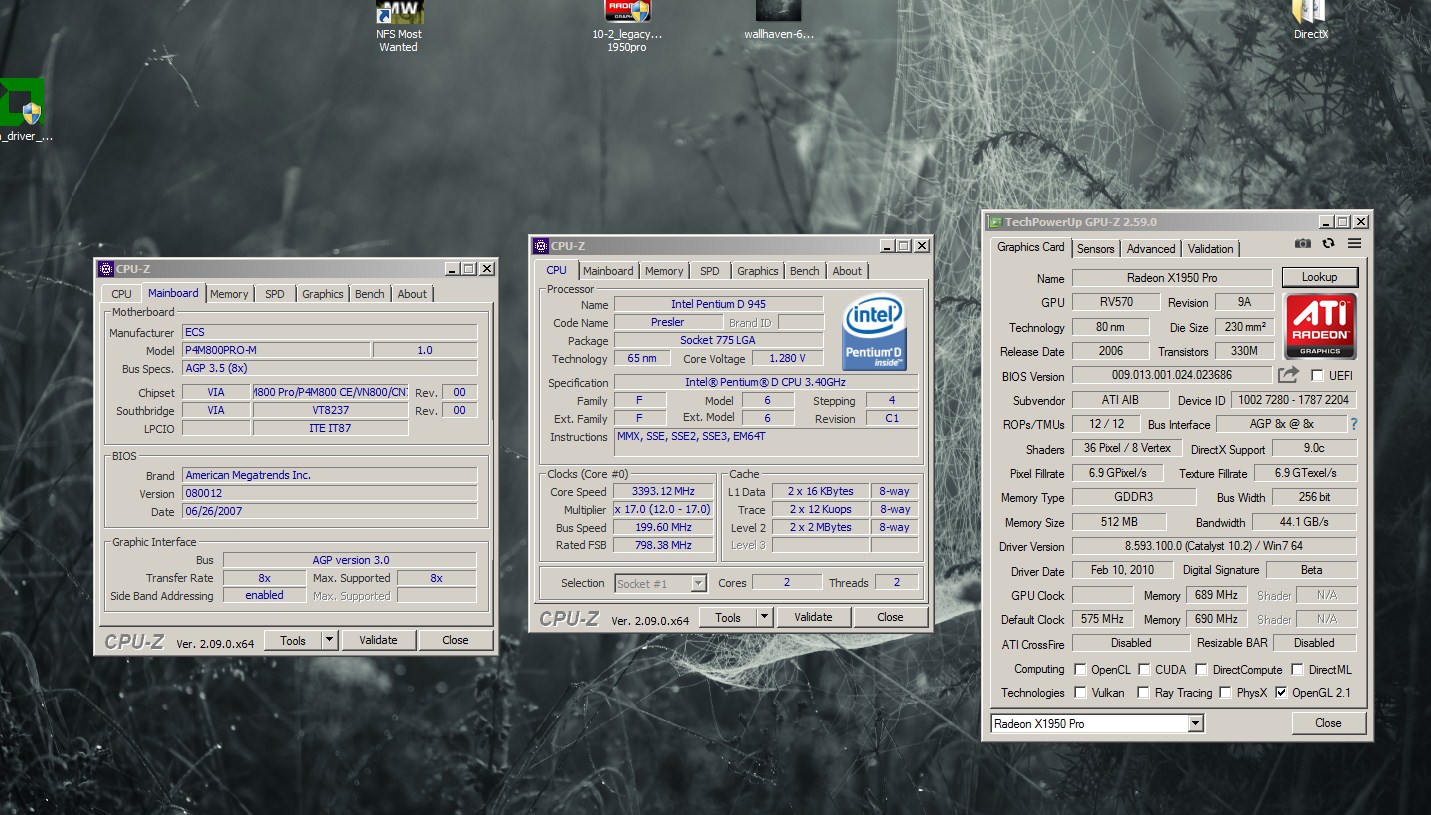Click the Lookup button in GPU-Z
Viewport: 1431px width, 815px height.
pos(1319,277)
